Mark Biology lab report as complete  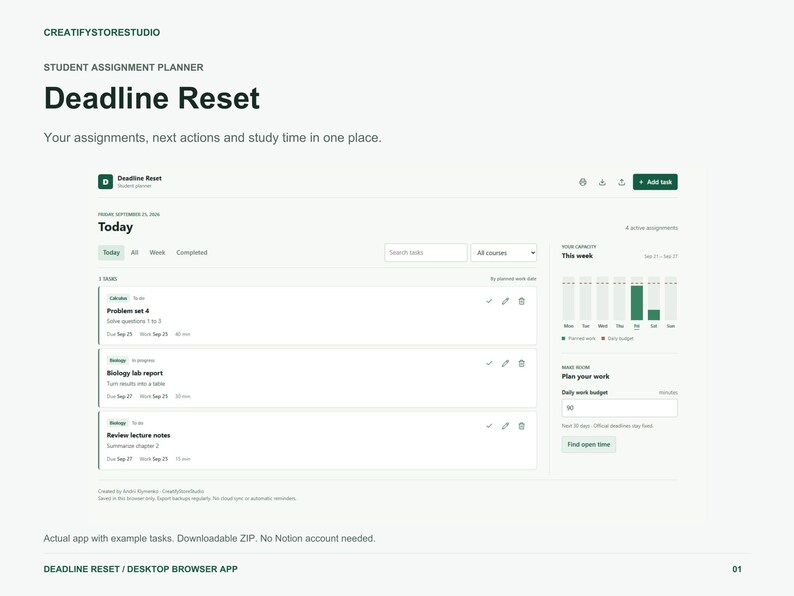[x=489, y=364]
